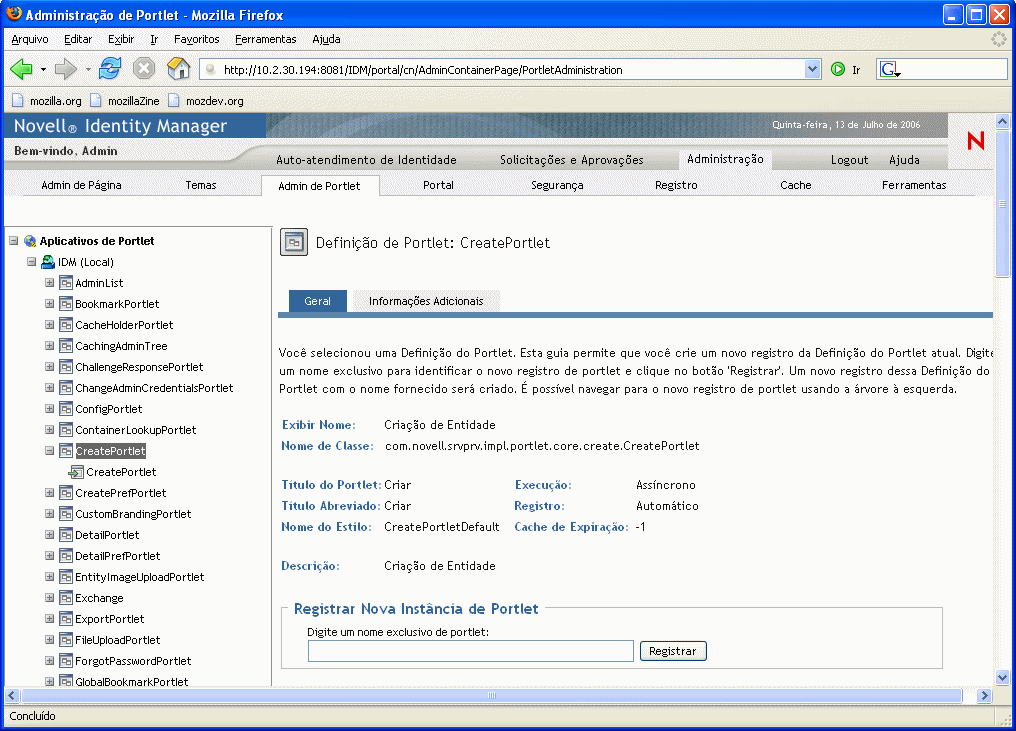Go to Home page icon
This screenshot has width=1016, height=731.
[x=179, y=69]
